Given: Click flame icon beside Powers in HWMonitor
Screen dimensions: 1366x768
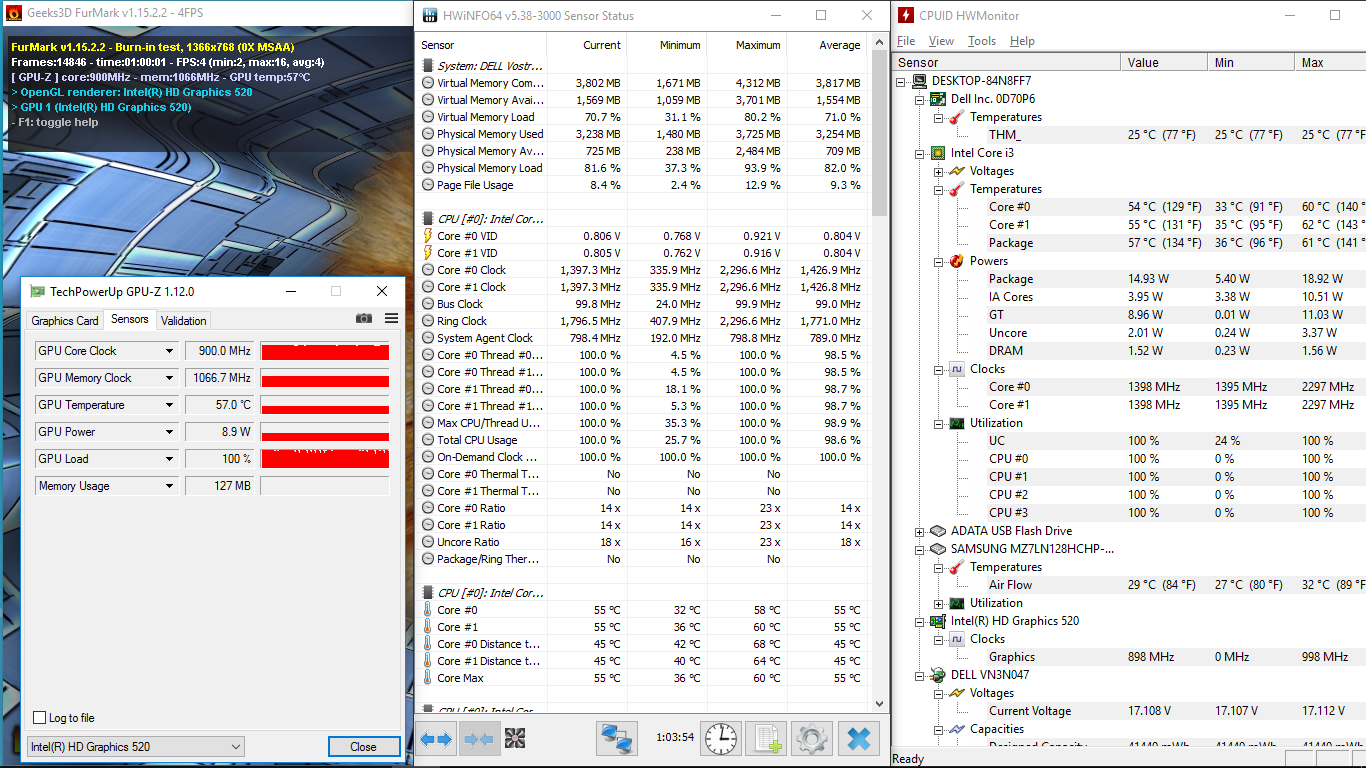Looking at the screenshot, I should pyautogui.click(x=956, y=261).
